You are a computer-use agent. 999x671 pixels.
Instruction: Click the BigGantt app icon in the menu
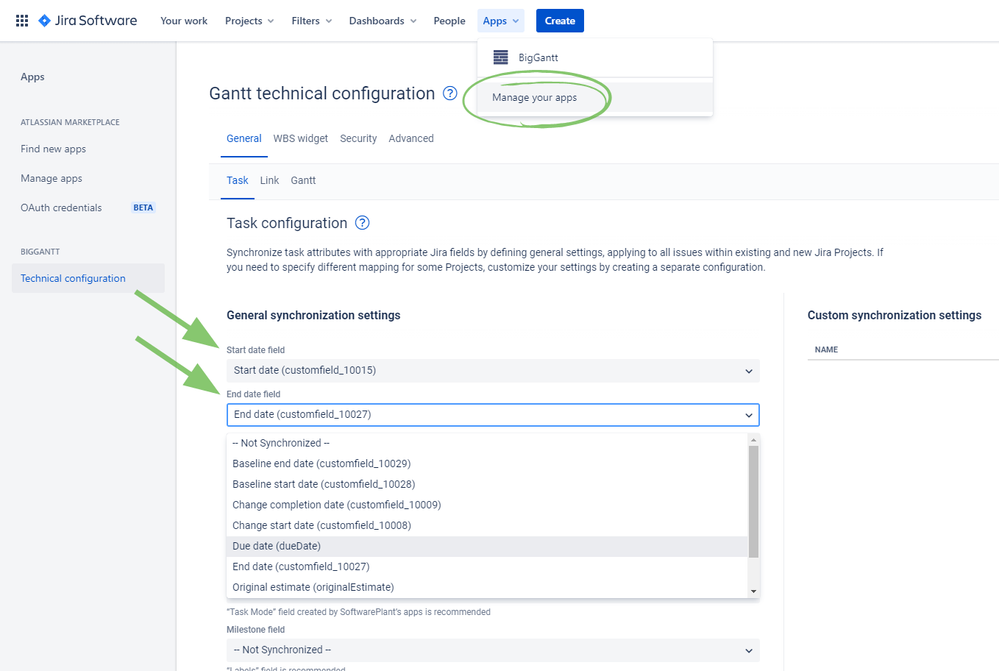(x=501, y=57)
